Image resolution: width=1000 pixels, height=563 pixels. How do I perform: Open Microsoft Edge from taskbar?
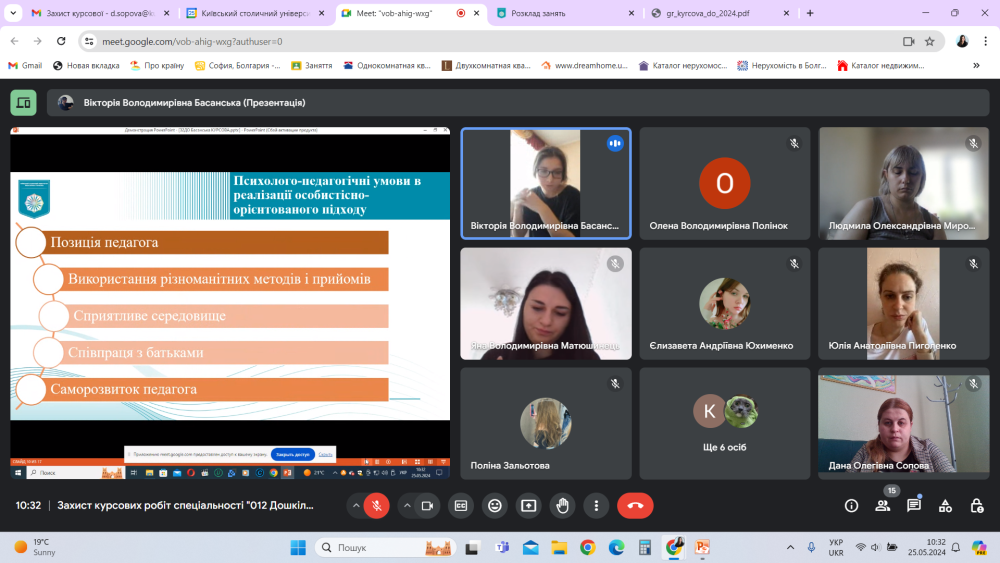pos(616,548)
